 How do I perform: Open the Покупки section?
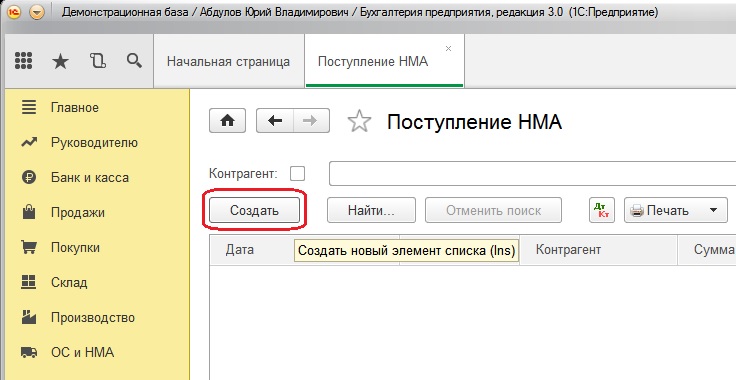[75, 247]
